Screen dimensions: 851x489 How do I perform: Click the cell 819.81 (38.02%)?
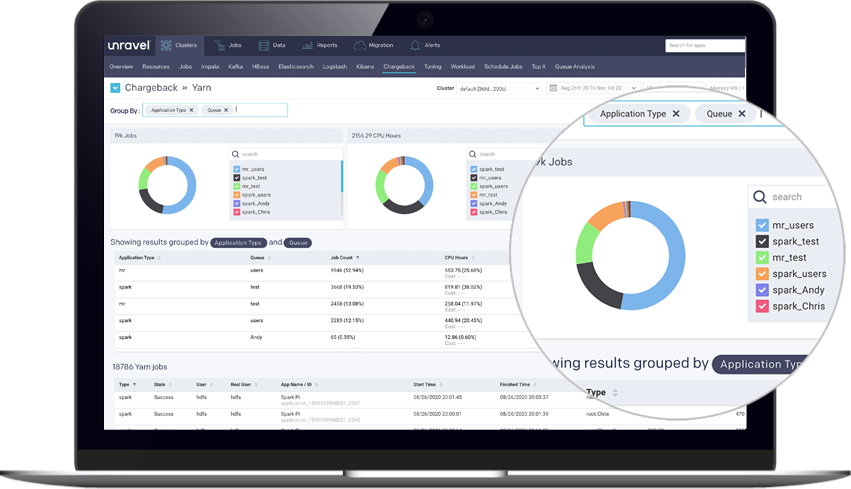463,287
